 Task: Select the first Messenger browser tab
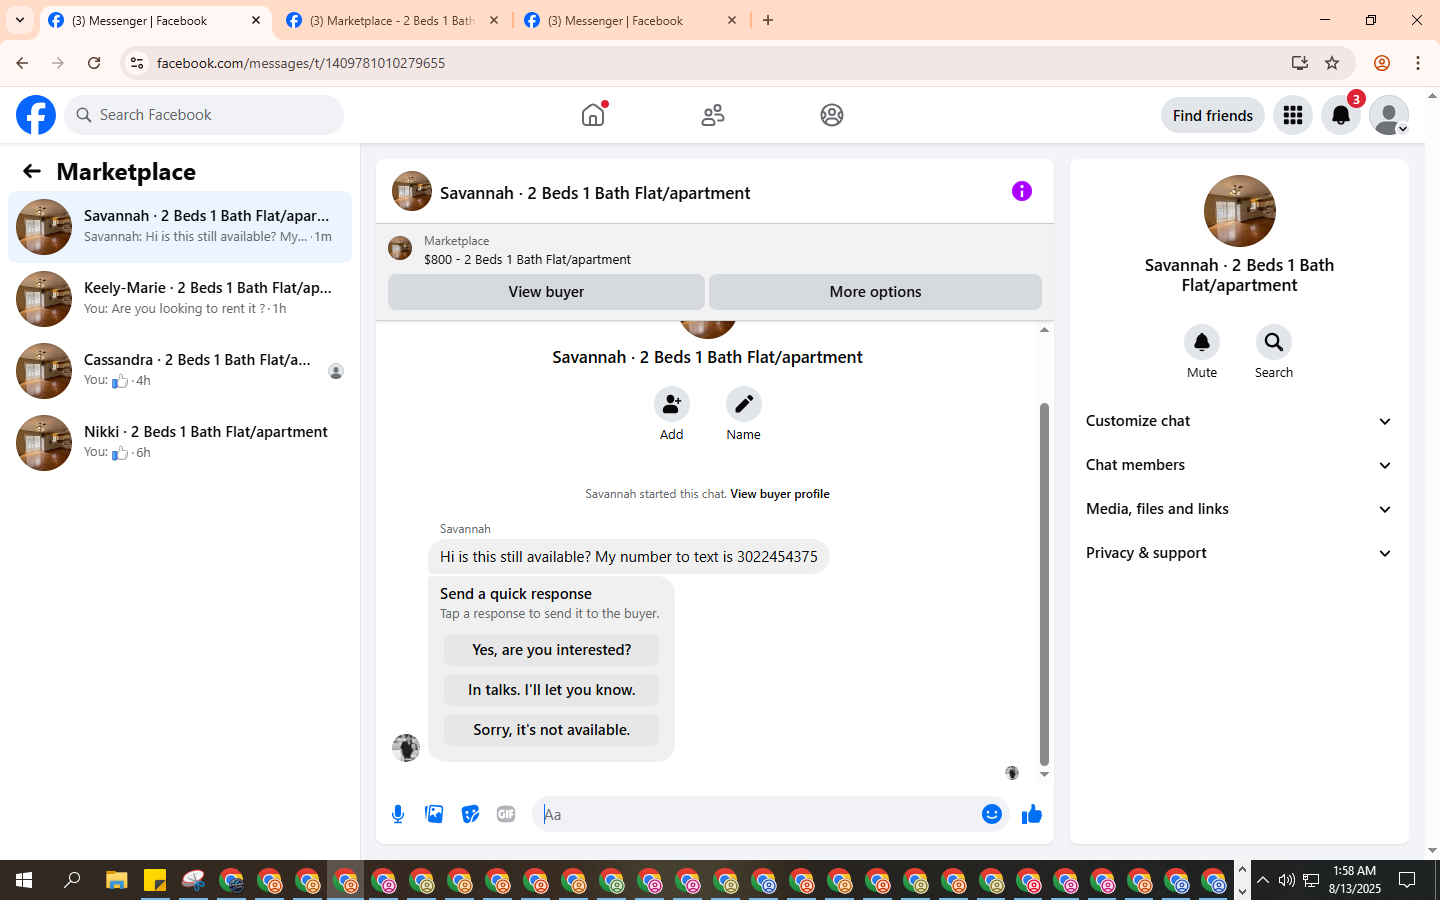point(155,20)
